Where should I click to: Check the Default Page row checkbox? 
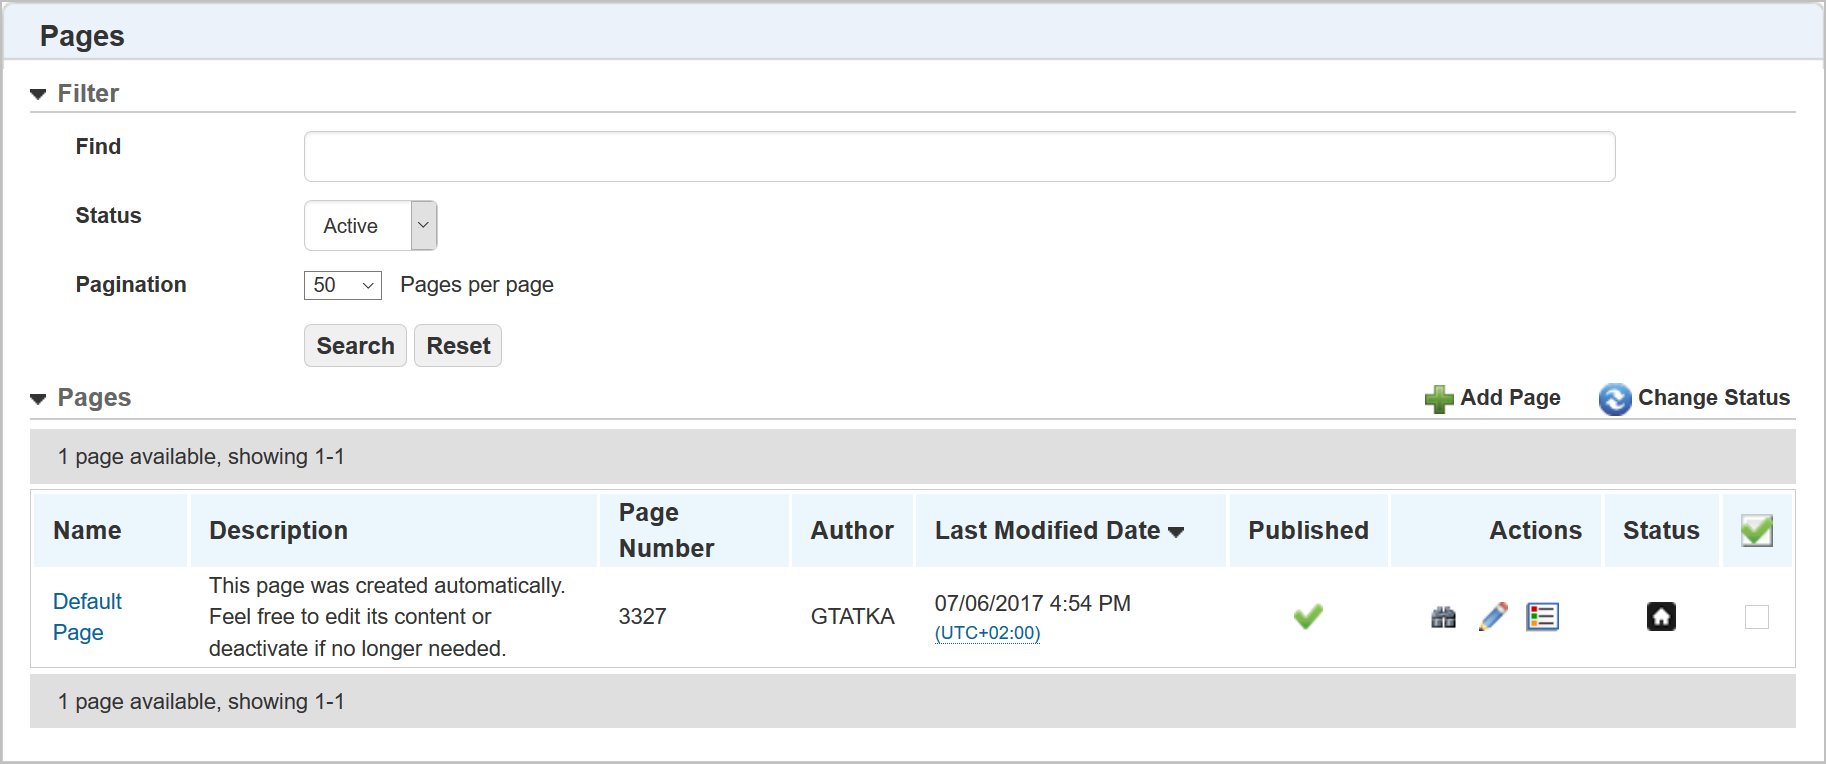point(1756,617)
